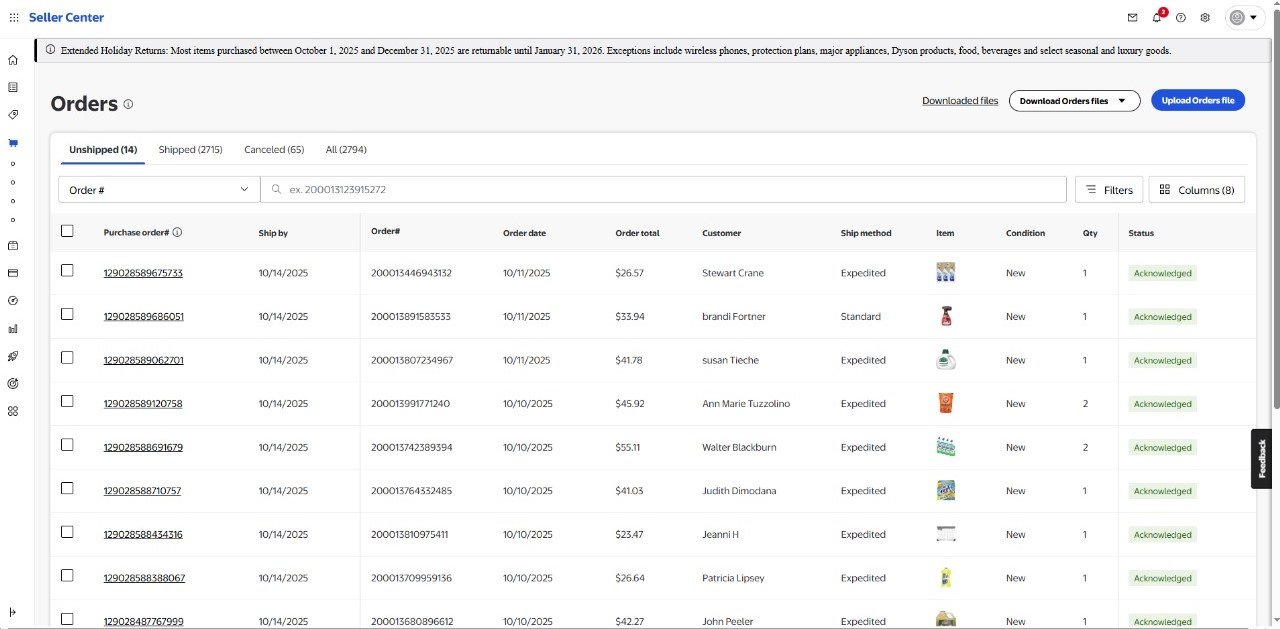Open the messages envelope icon
The width and height of the screenshot is (1280, 629).
point(1132,18)
